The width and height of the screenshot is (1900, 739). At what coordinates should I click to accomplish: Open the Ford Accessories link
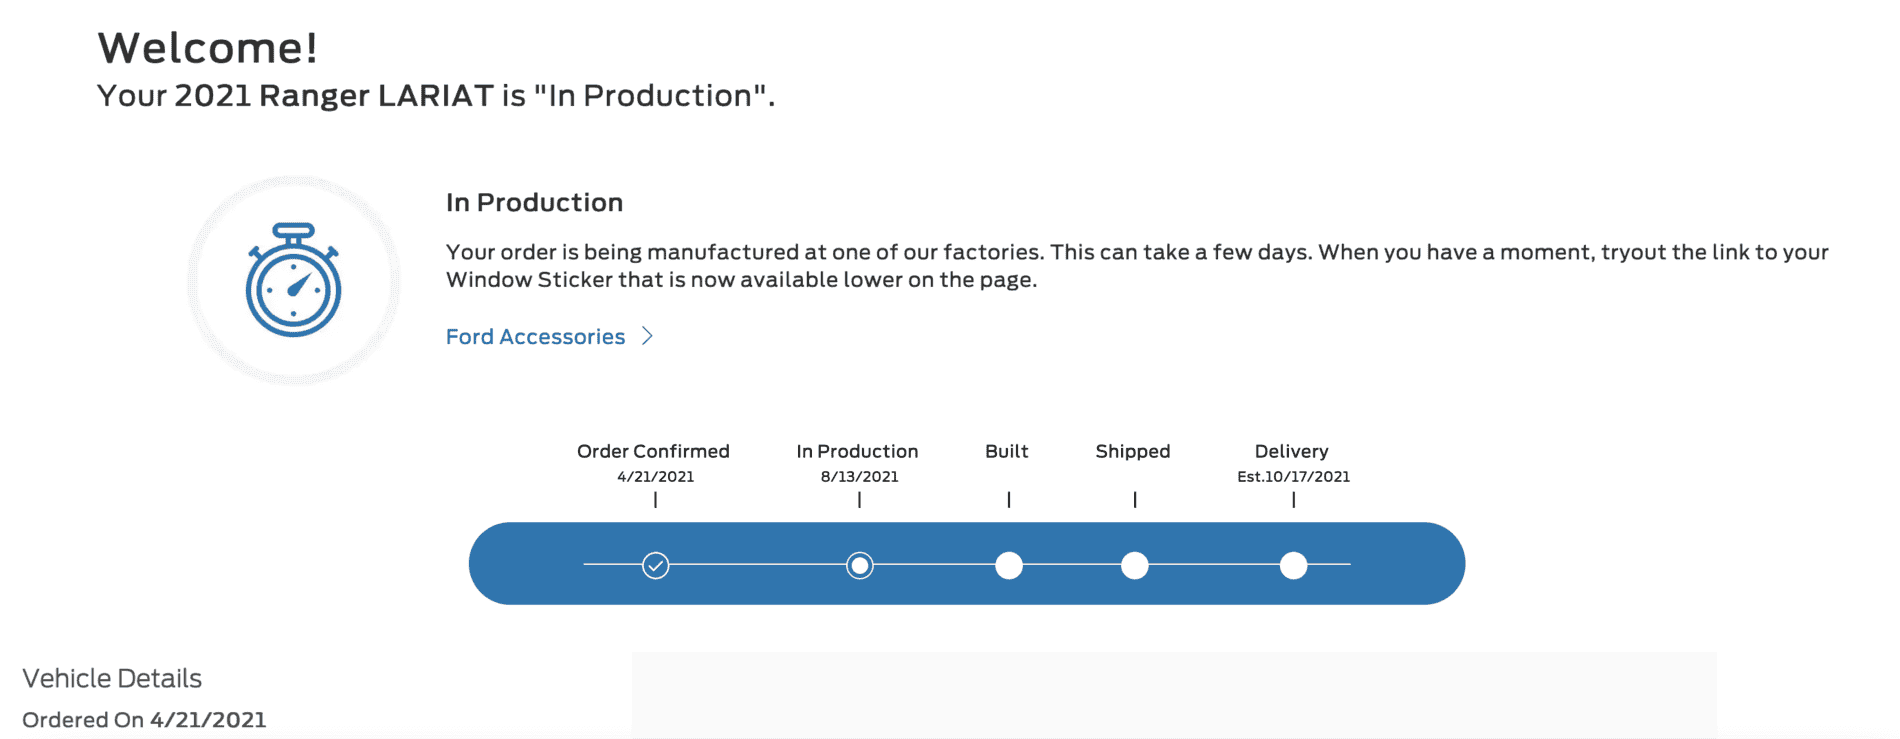(x=536, y=337)
